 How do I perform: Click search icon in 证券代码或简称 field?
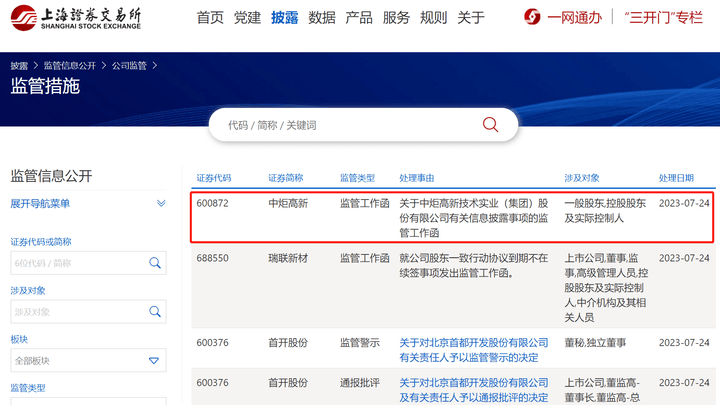pos(155,263)
